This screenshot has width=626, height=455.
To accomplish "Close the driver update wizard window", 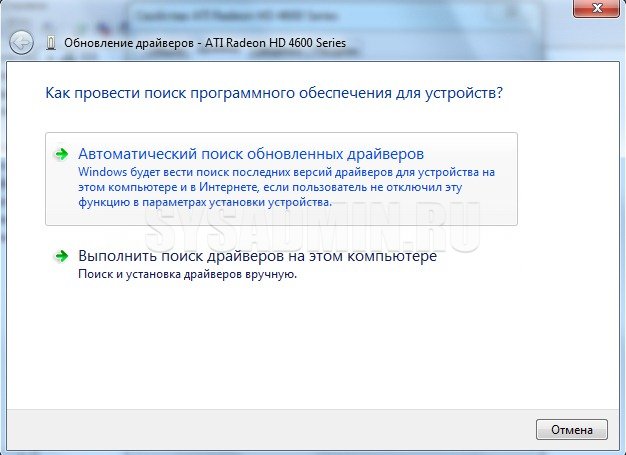I will [599, 10].
